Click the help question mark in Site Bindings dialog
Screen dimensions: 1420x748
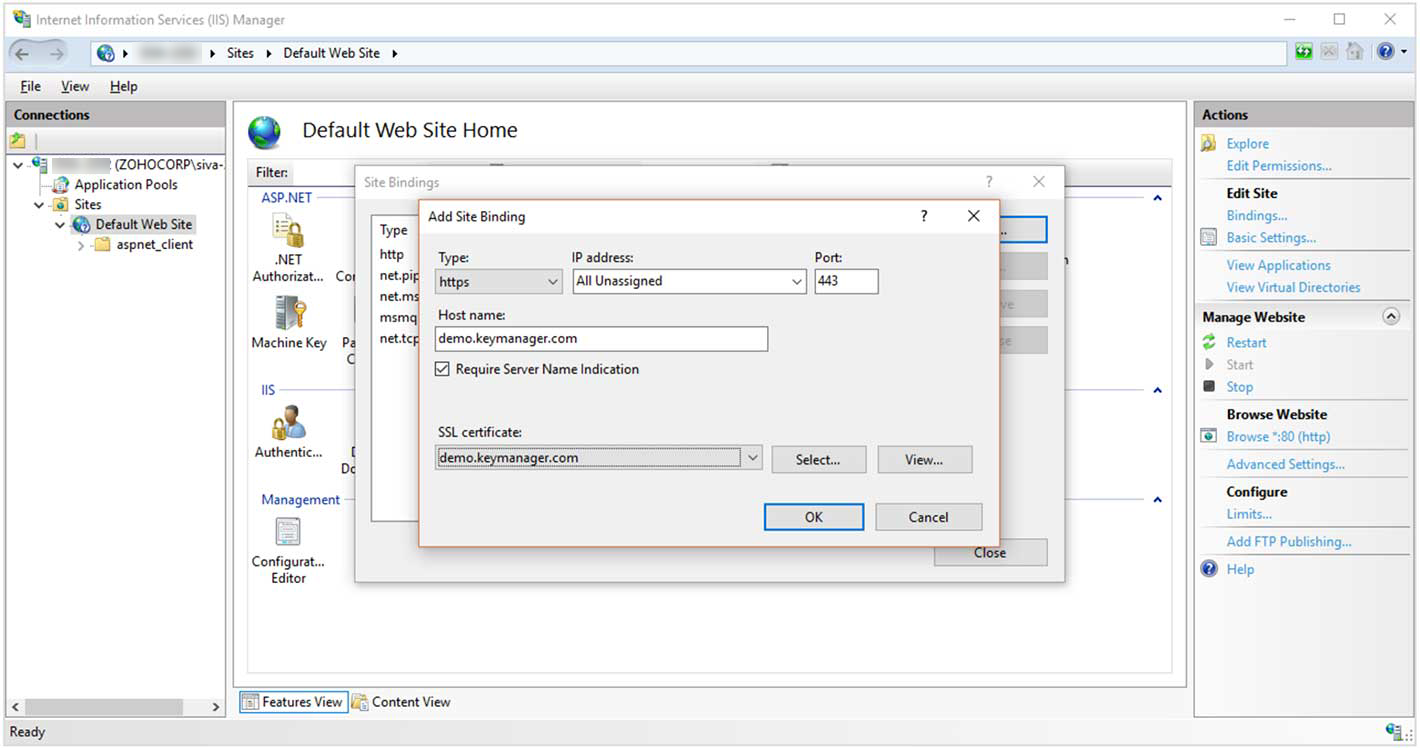coord(989,182)
